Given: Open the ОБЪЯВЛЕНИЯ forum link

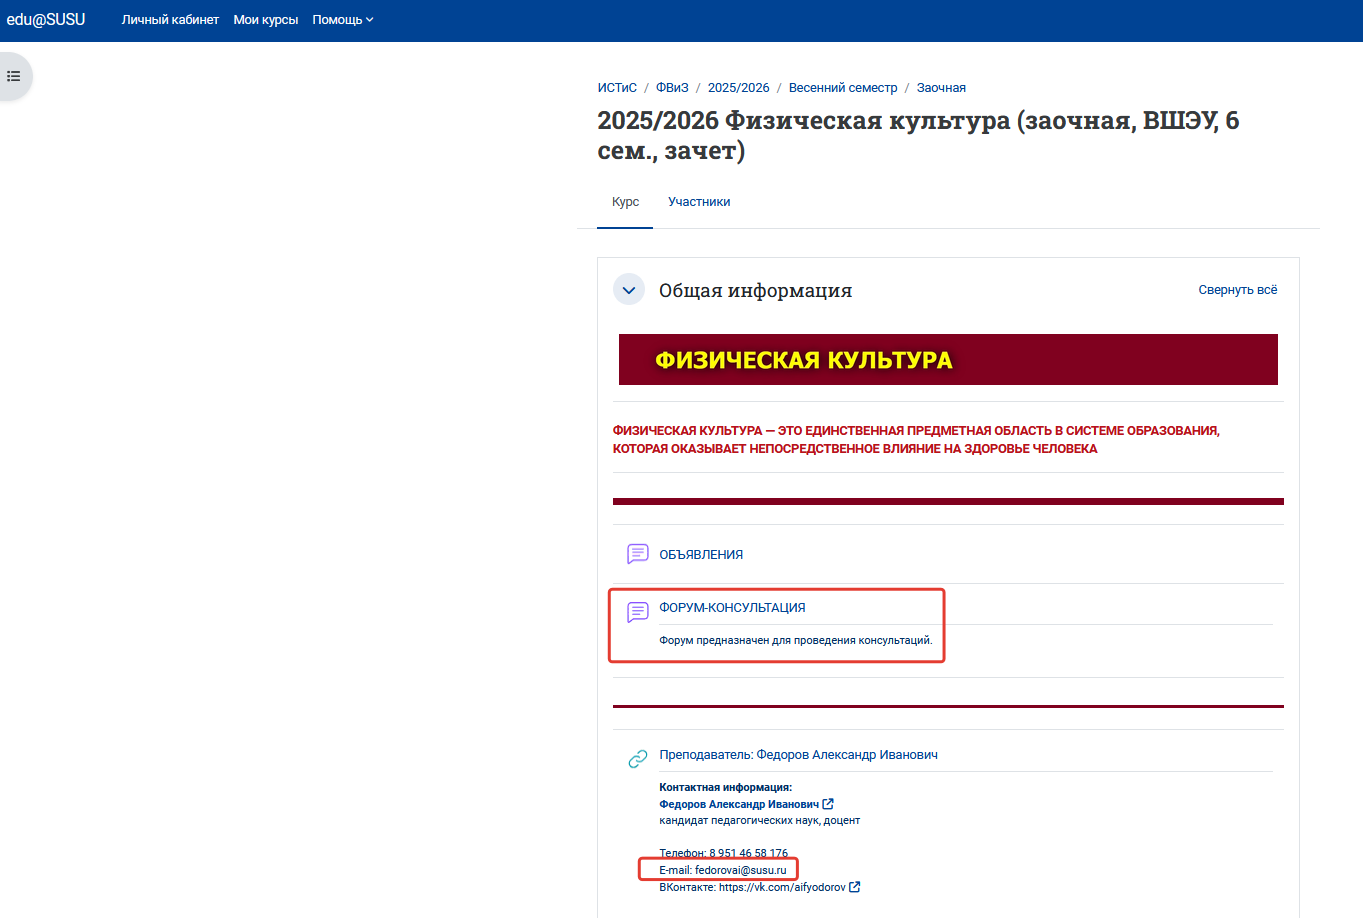Looking at the screenshot, I should pyautogui.click(x=701, y=555).
